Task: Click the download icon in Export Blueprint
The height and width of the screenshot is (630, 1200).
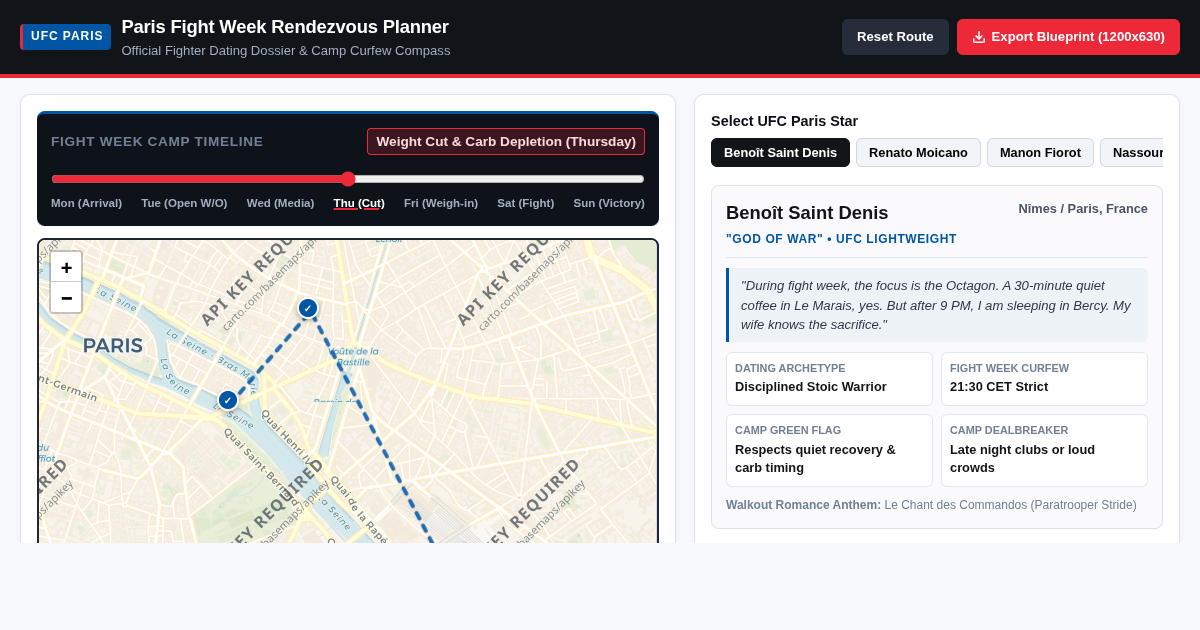Action: point(979,37)
